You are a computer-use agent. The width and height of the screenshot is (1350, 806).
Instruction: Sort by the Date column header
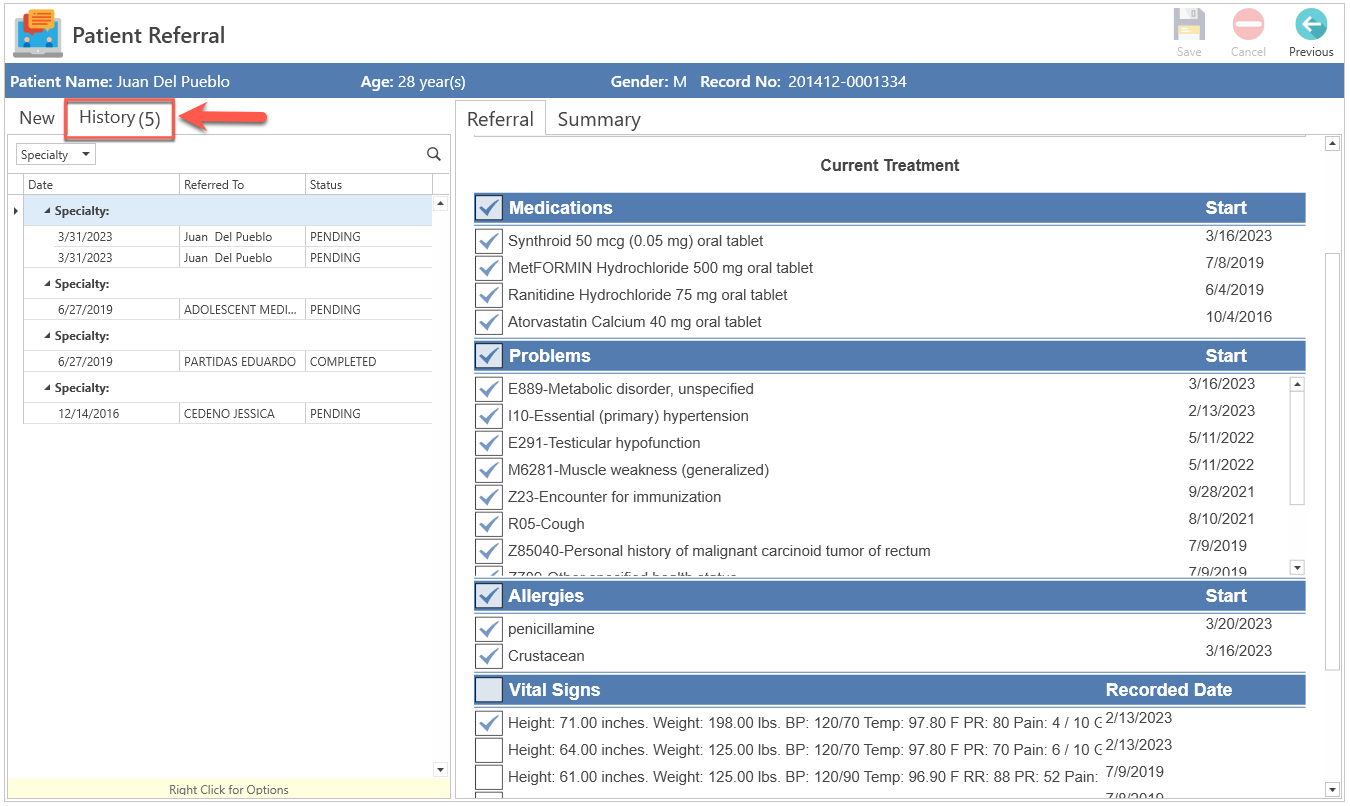101,185
